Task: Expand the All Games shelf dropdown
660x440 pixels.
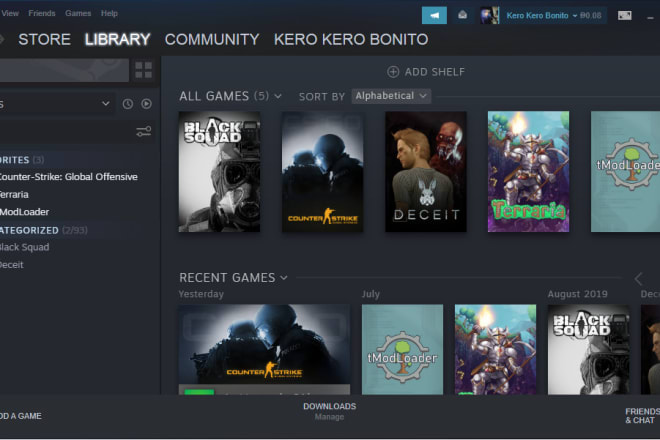Action: click(278, 96)
